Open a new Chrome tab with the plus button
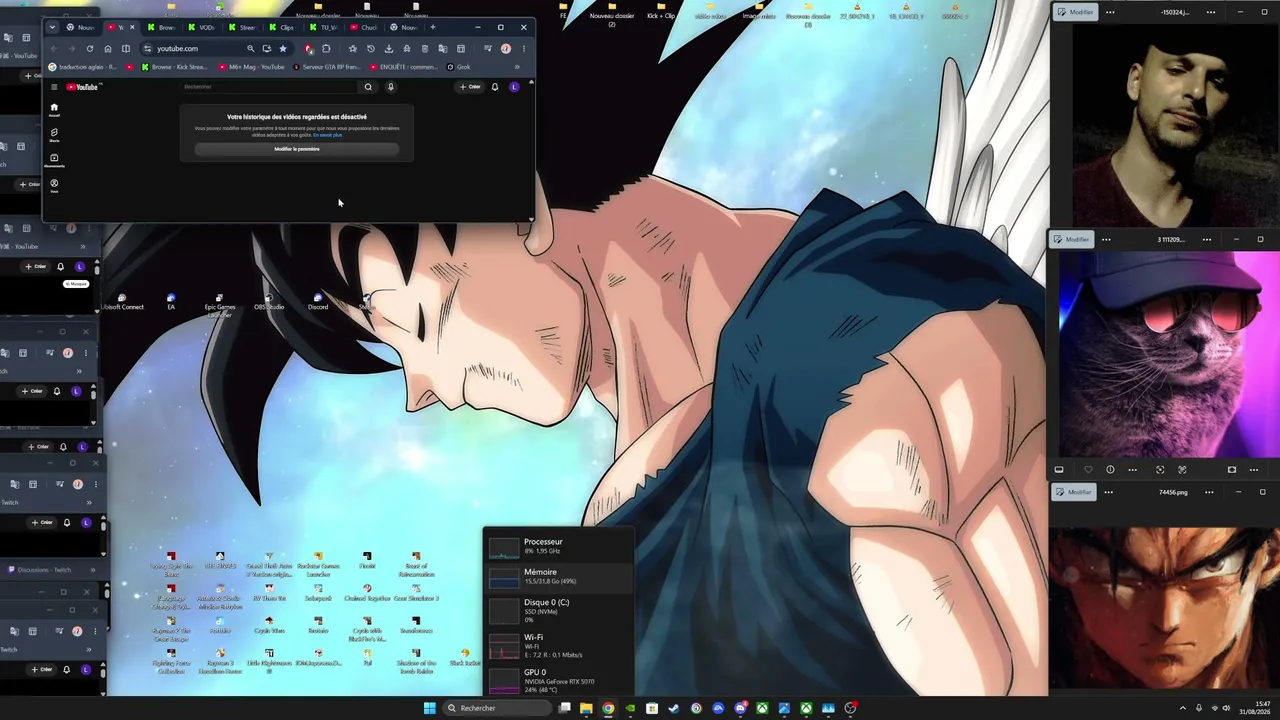 point(432,27)
